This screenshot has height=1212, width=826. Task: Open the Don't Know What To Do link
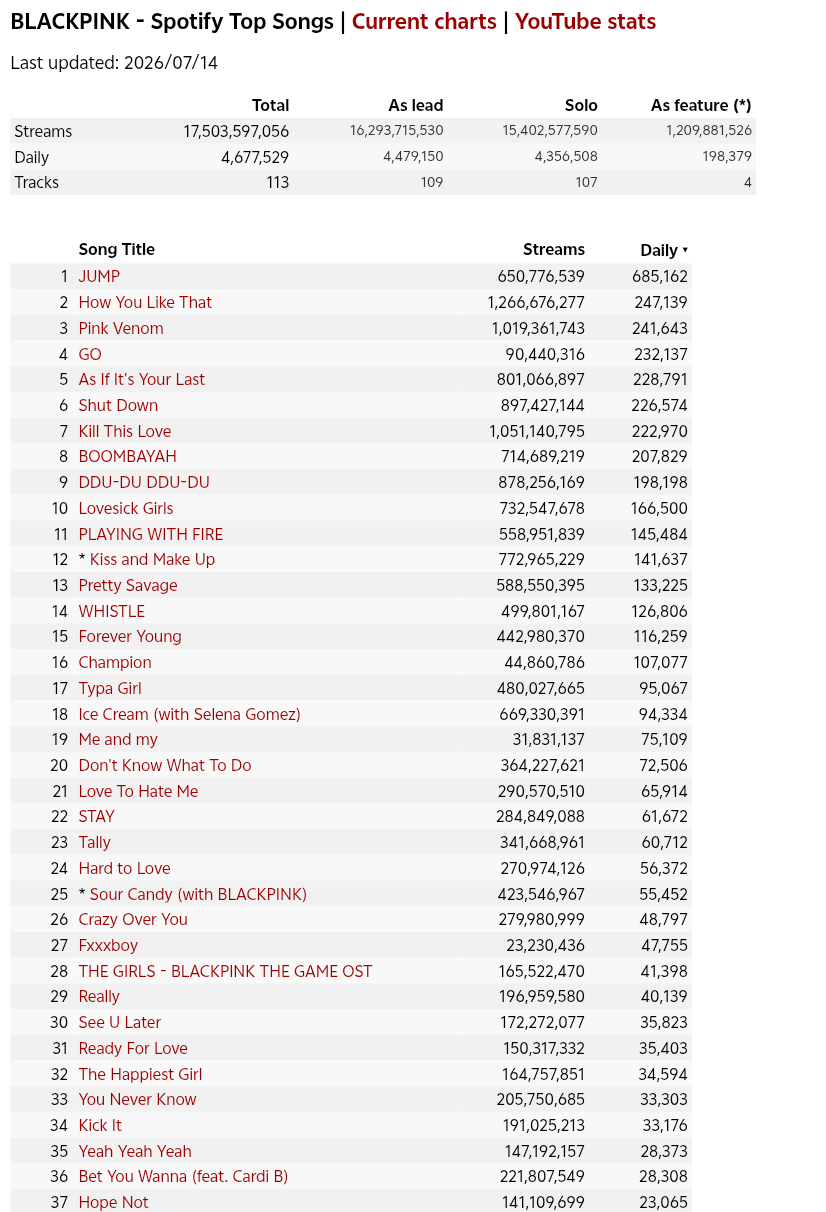(165, 765)
